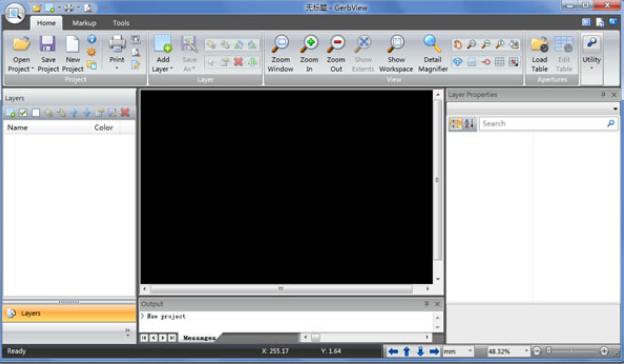Expand the Print dropdown arrow
Screen dimensions: 624x364
117,68
